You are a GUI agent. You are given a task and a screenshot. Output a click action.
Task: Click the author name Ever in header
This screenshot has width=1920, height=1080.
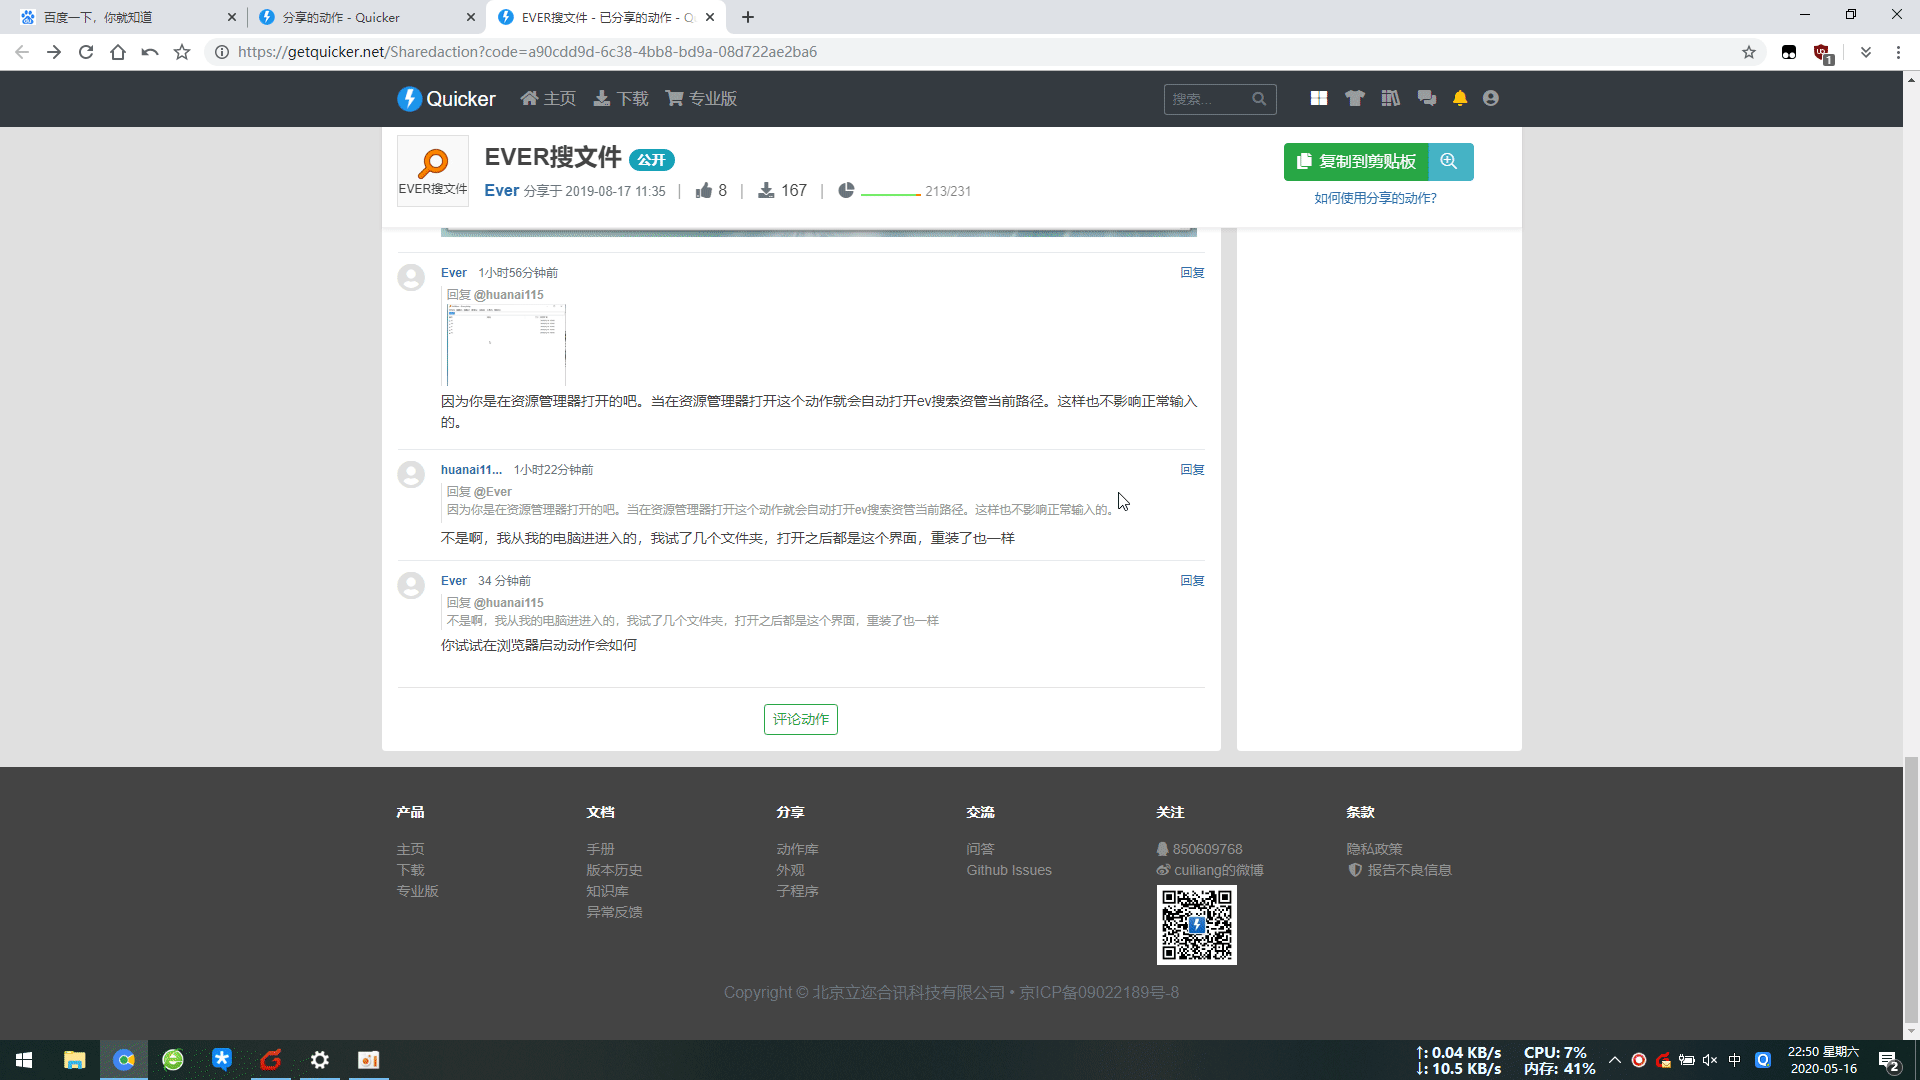coord(502,190)
